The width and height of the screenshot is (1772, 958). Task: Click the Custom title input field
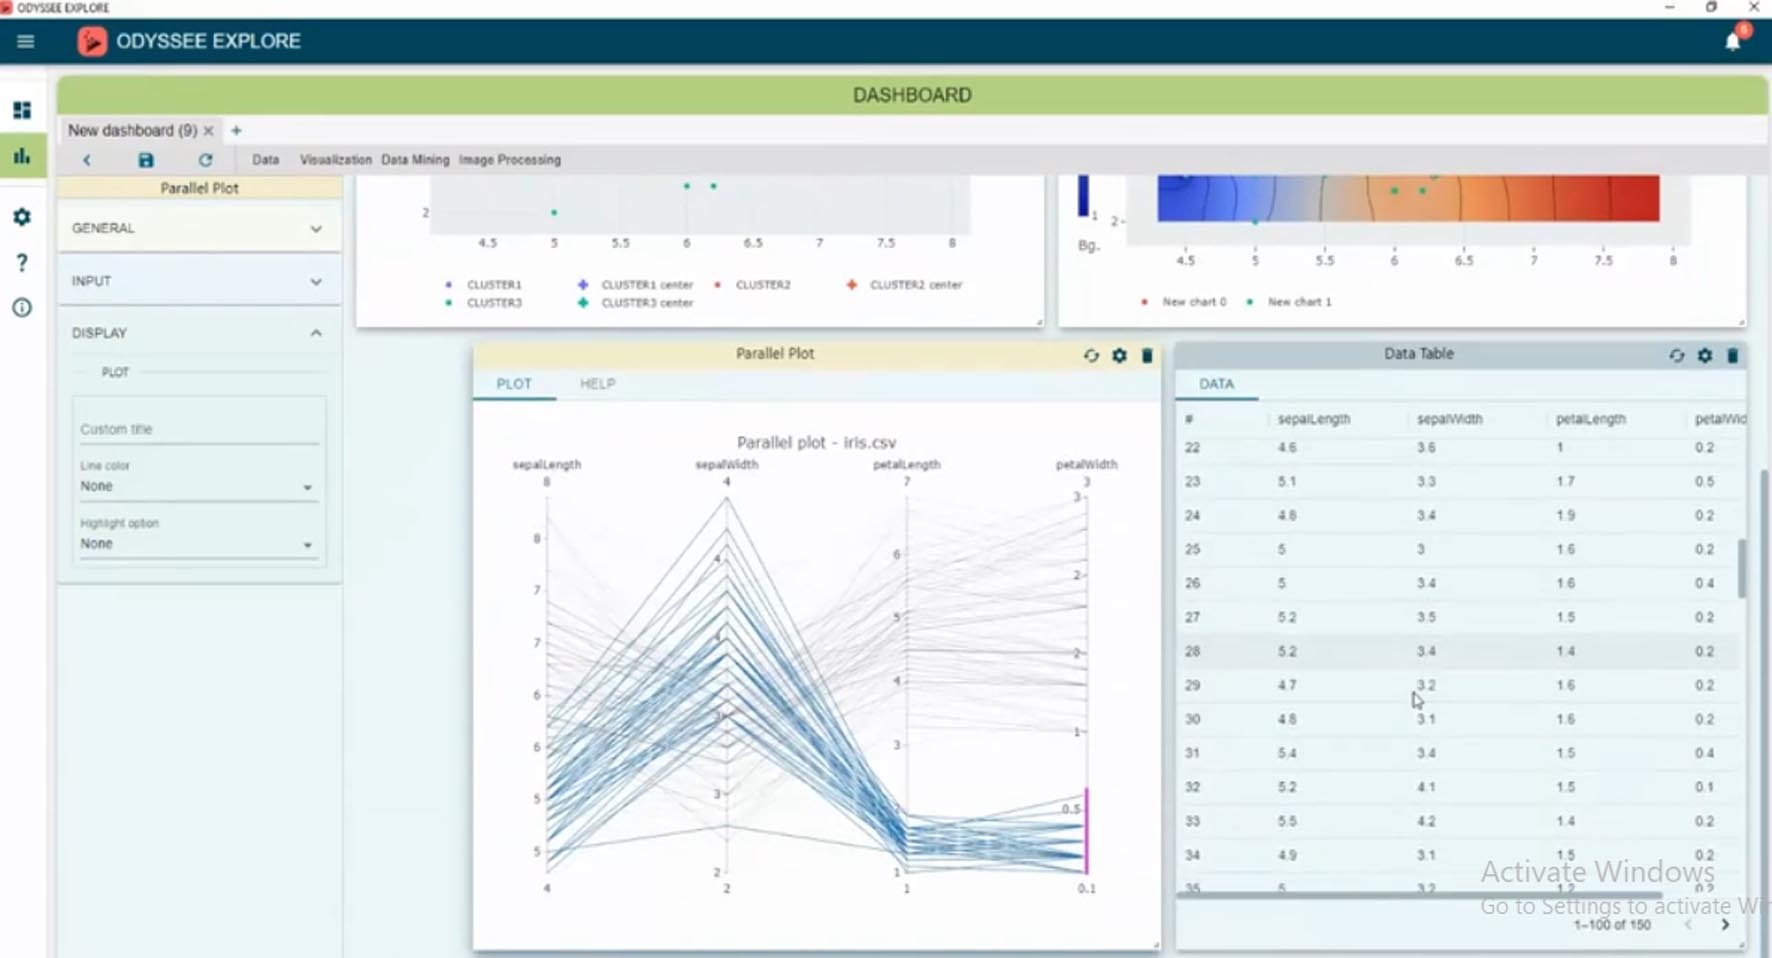point(198,429)
